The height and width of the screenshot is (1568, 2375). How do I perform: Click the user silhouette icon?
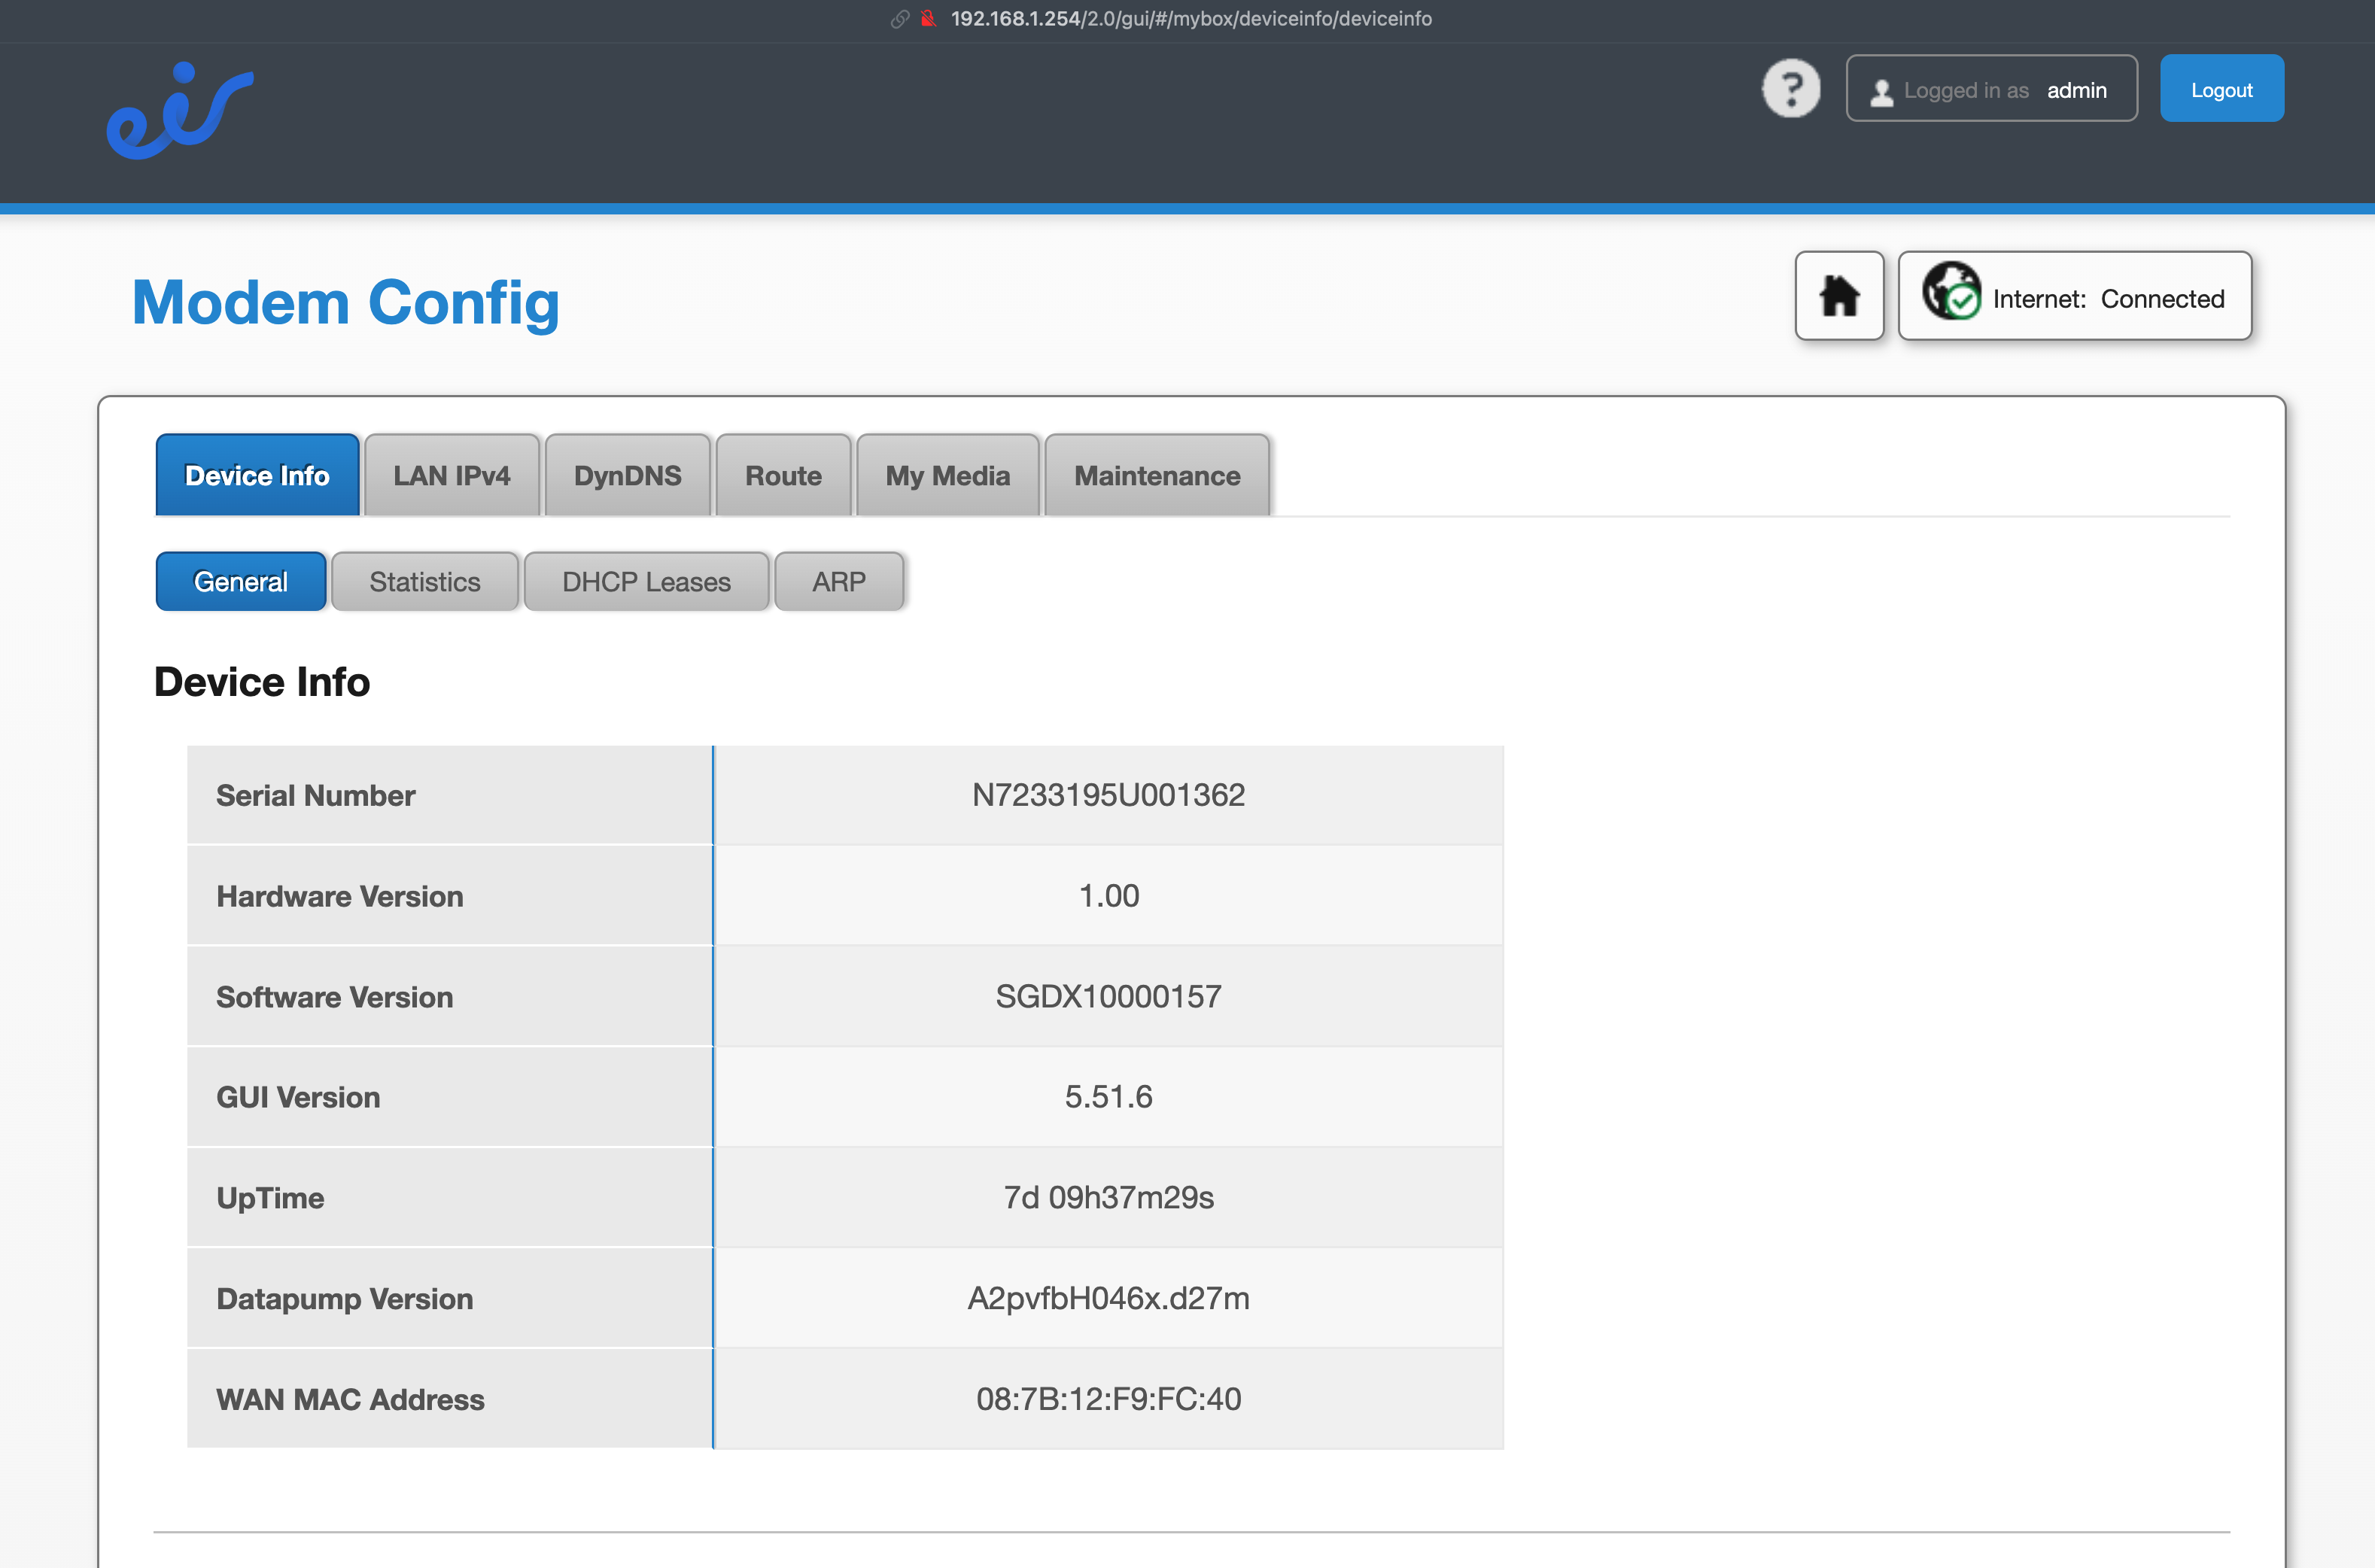point(1881,92)
